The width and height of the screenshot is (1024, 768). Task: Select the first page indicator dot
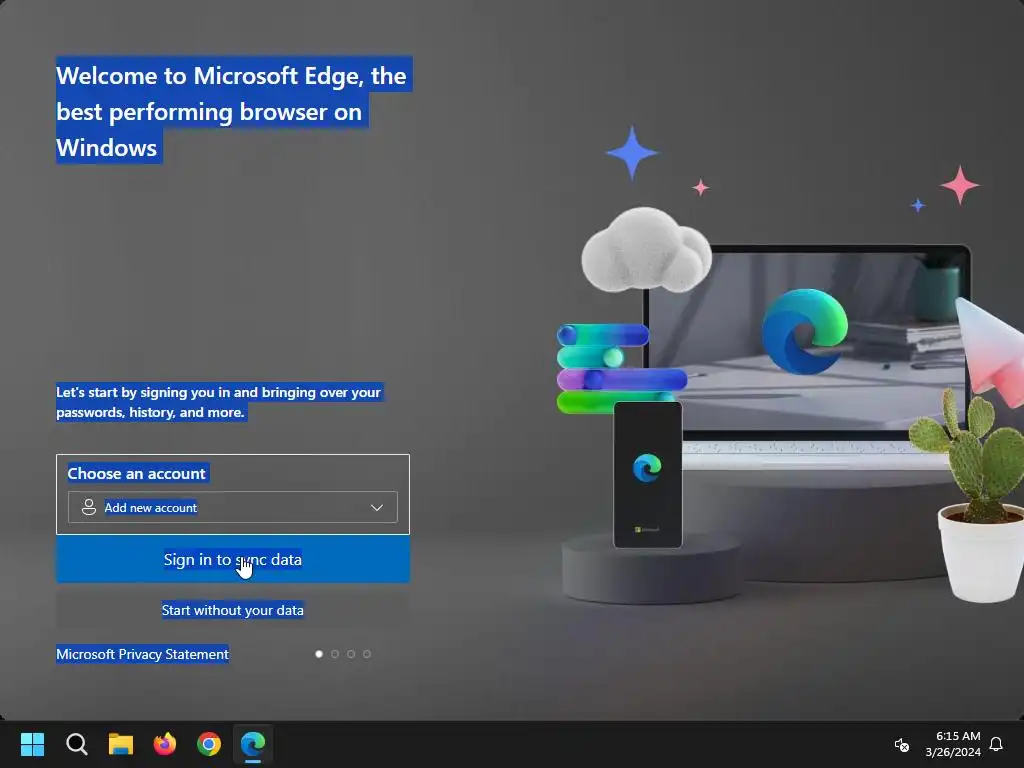(319, 654)
